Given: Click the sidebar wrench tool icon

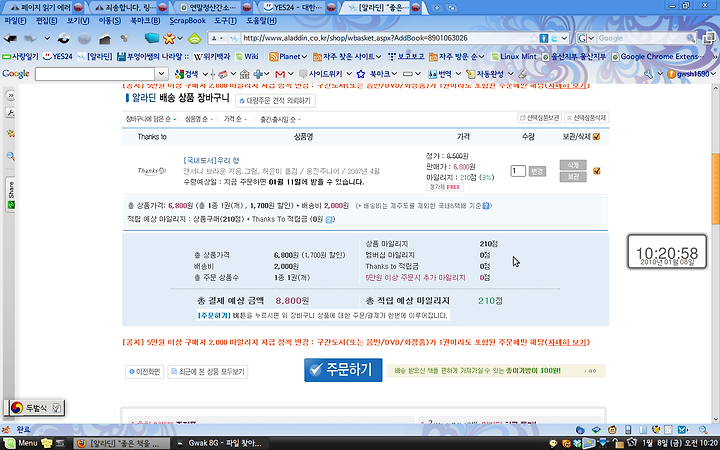Looking at the screenshot, I should point(10,112).
